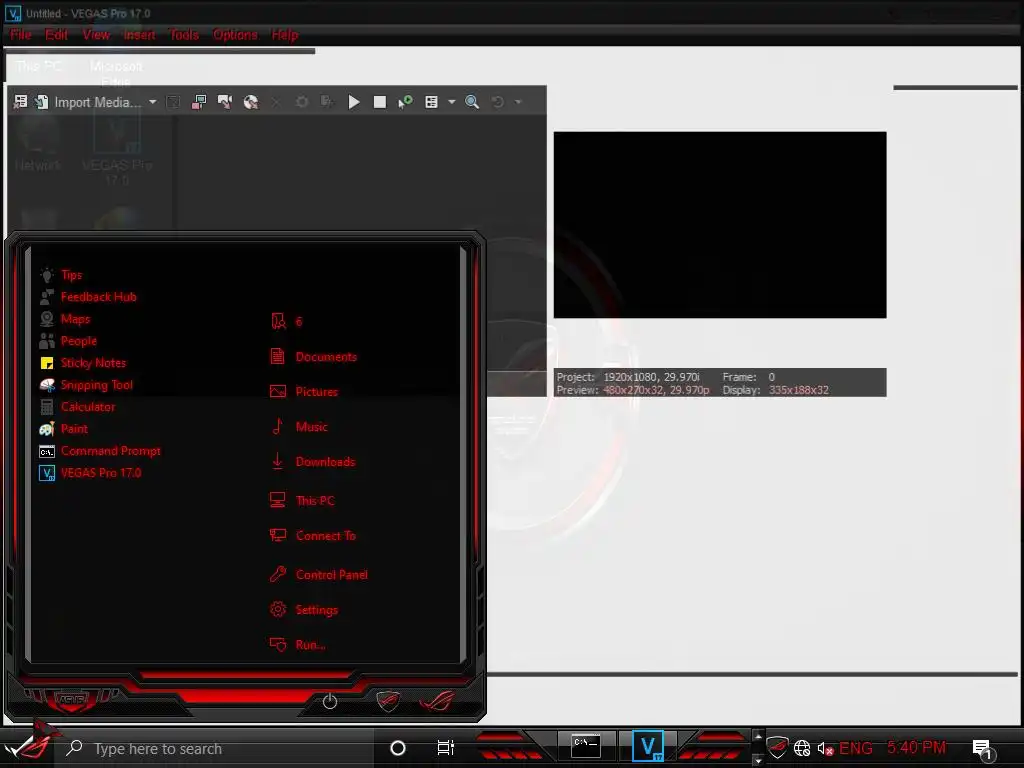
Task: Stop media preview with Stop button
Action: click(x=379, y=102)
